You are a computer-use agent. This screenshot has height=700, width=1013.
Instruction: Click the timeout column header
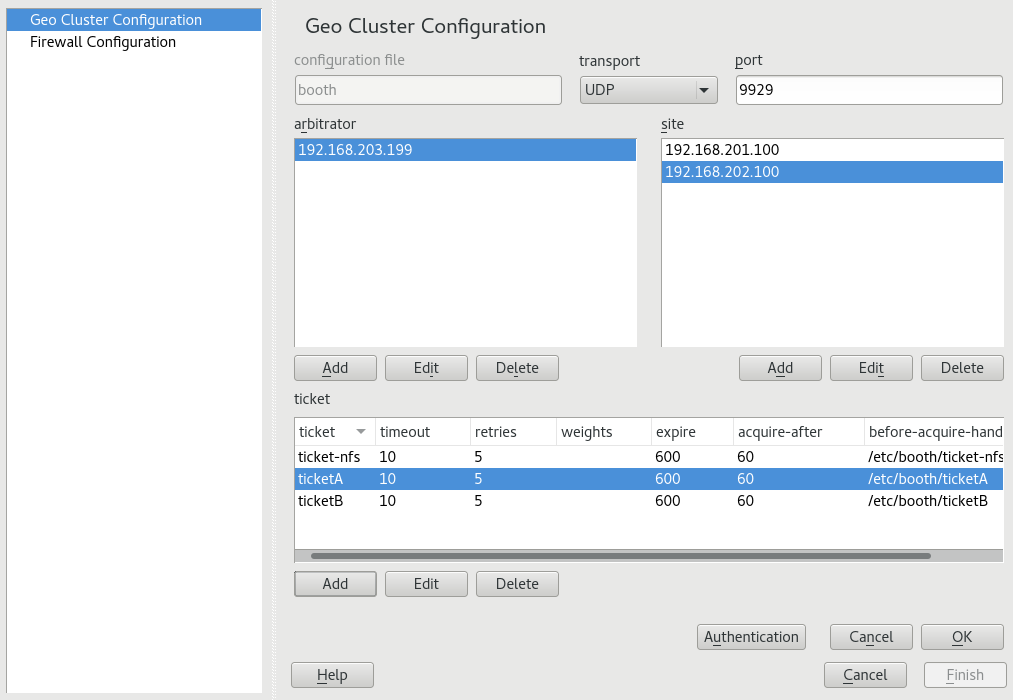(421, 432)
